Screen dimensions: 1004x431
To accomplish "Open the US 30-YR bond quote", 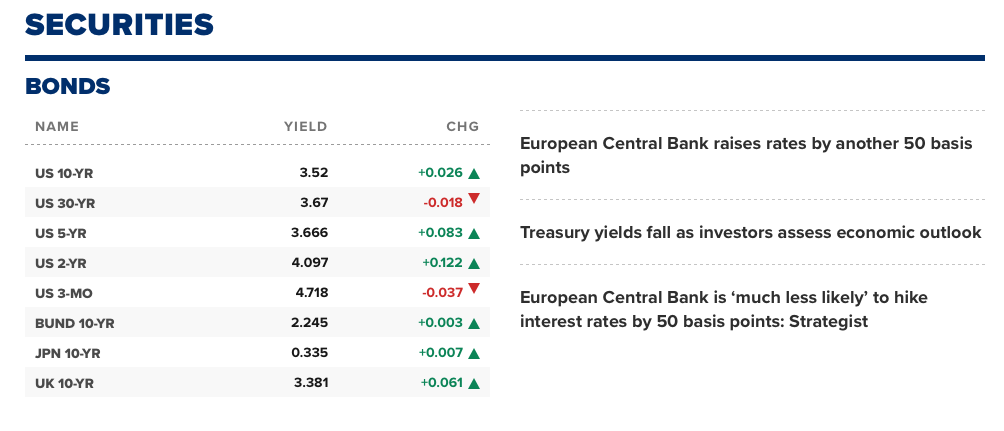I will point(65,203).
